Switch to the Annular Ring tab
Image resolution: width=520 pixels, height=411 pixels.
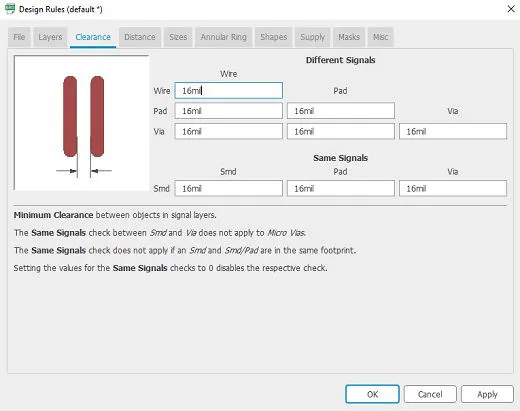(224, 37)
